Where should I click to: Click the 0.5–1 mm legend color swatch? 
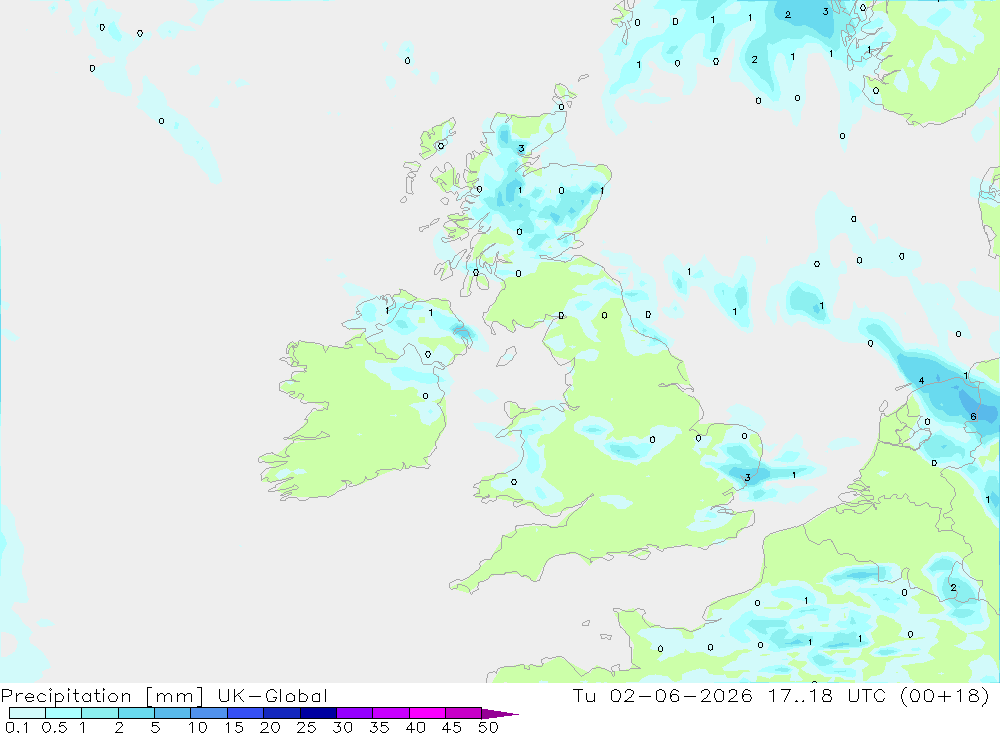point(63,713)
